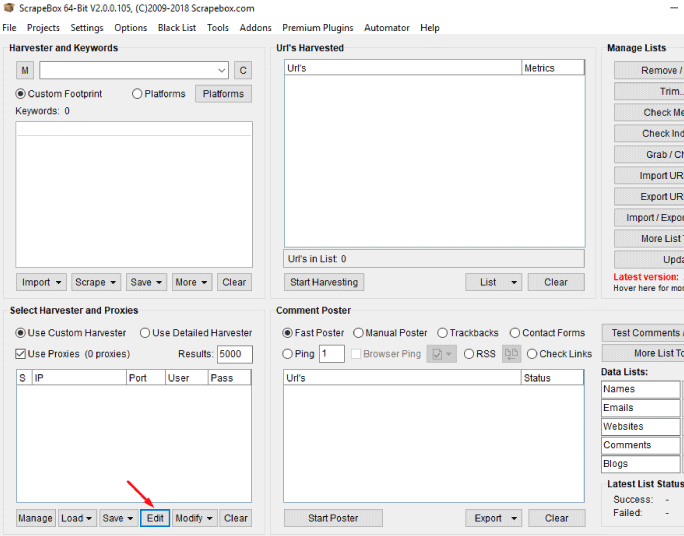Expand the footprint combo box dropdown

(x=222, y=70)
